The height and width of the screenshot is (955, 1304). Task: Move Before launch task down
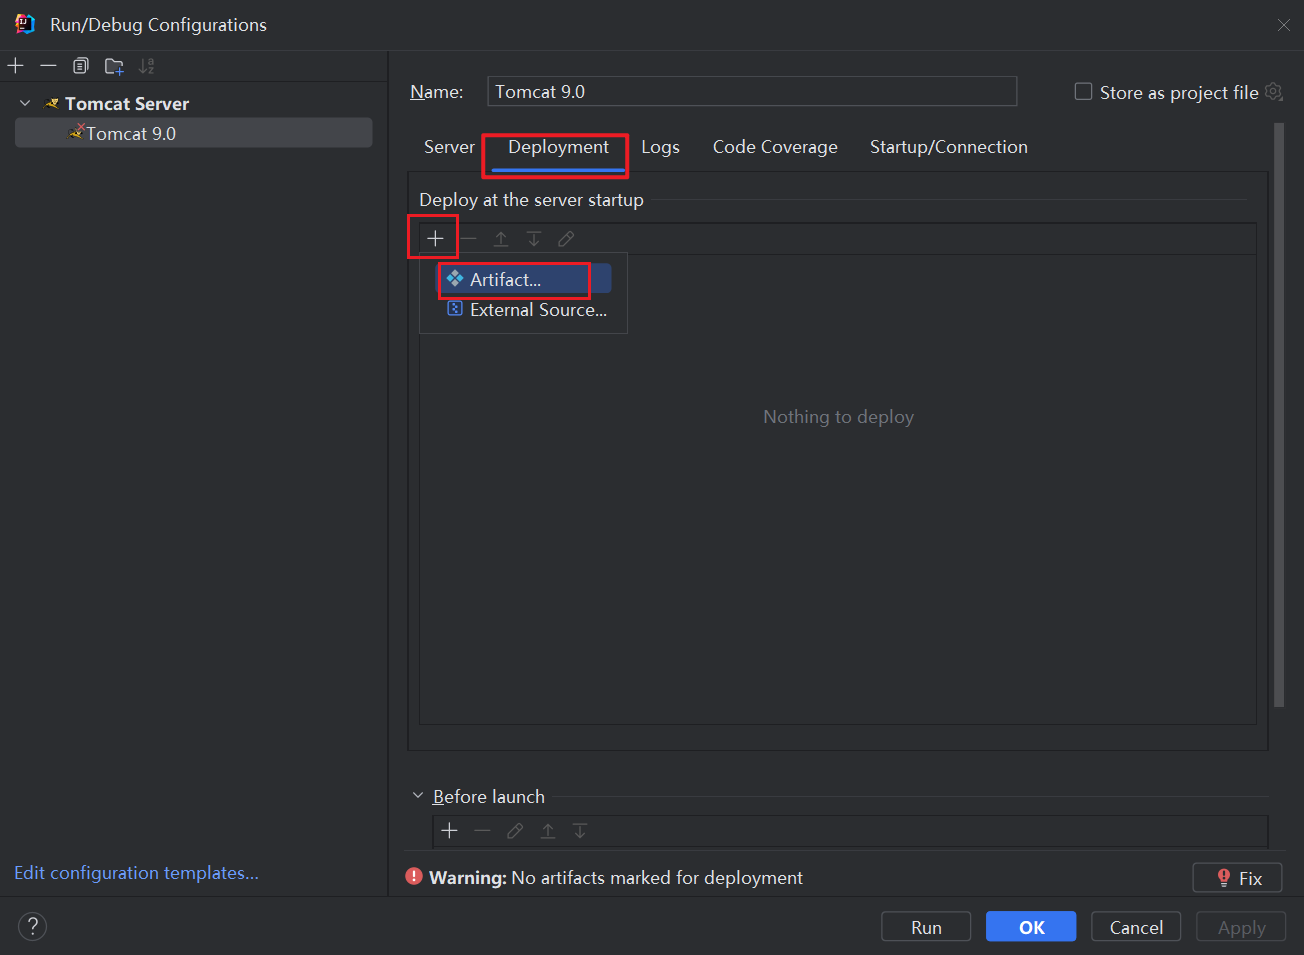(x=580, y=830)
